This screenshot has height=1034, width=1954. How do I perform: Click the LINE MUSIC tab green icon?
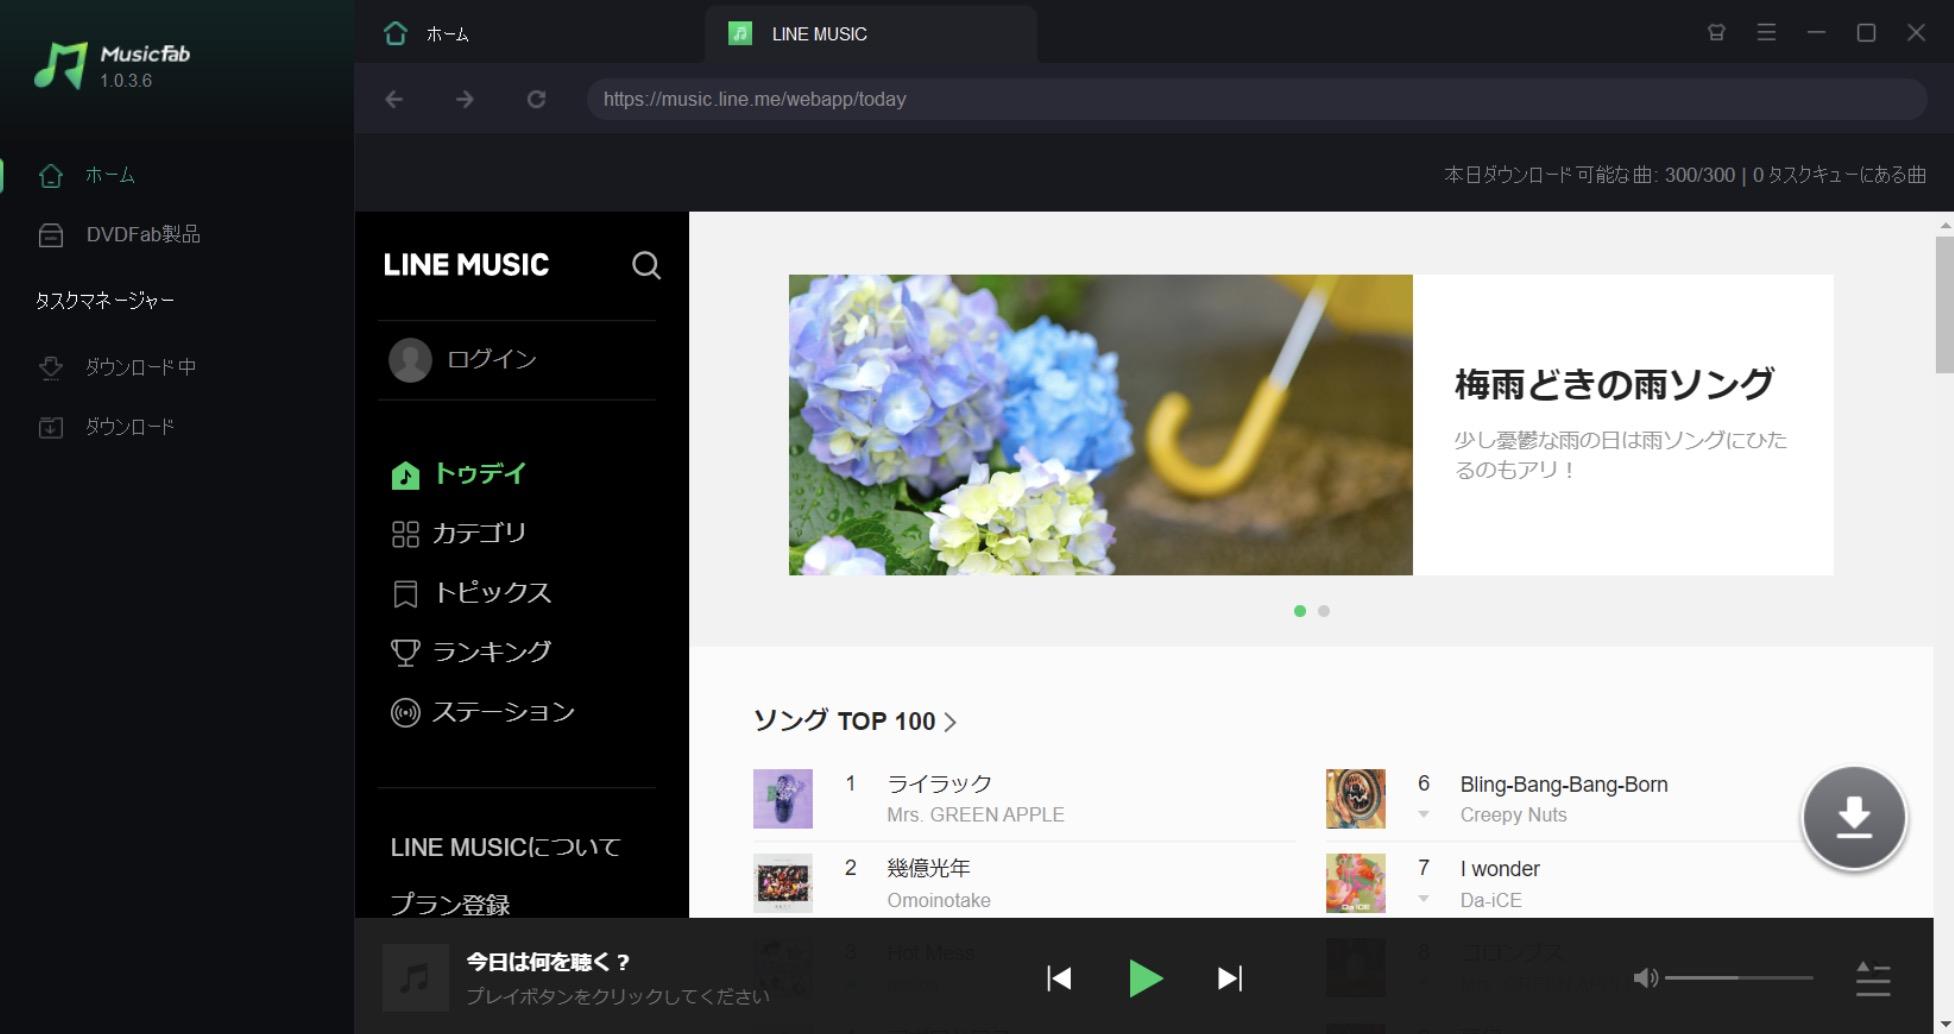[740, 34]
